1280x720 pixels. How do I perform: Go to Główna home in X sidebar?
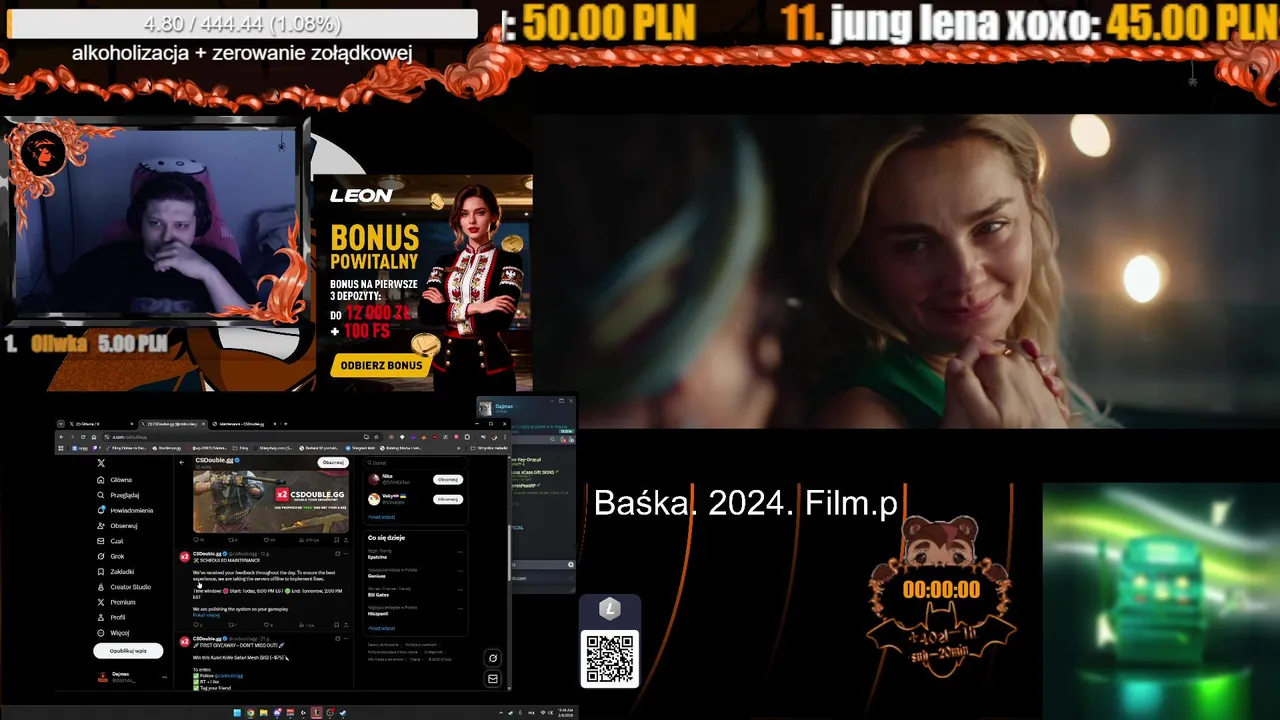[115, 480]
